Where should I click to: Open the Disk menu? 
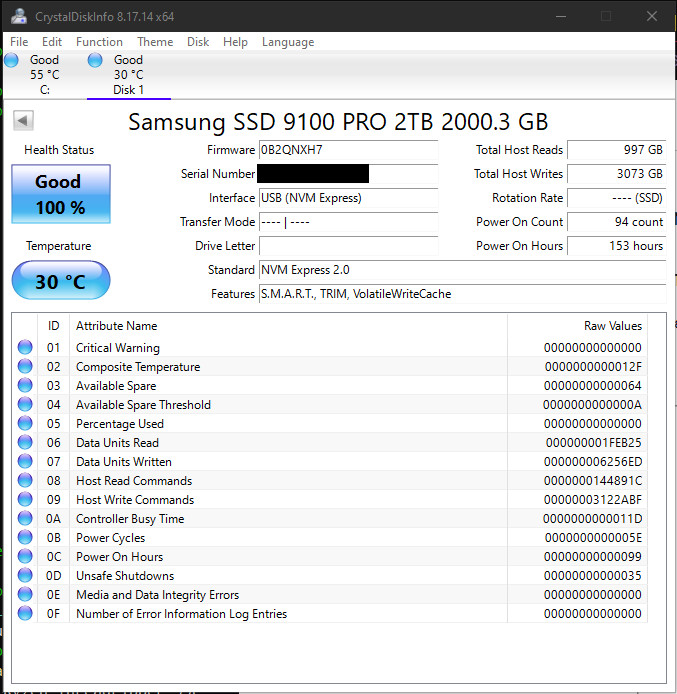click(x=198, y=42)
